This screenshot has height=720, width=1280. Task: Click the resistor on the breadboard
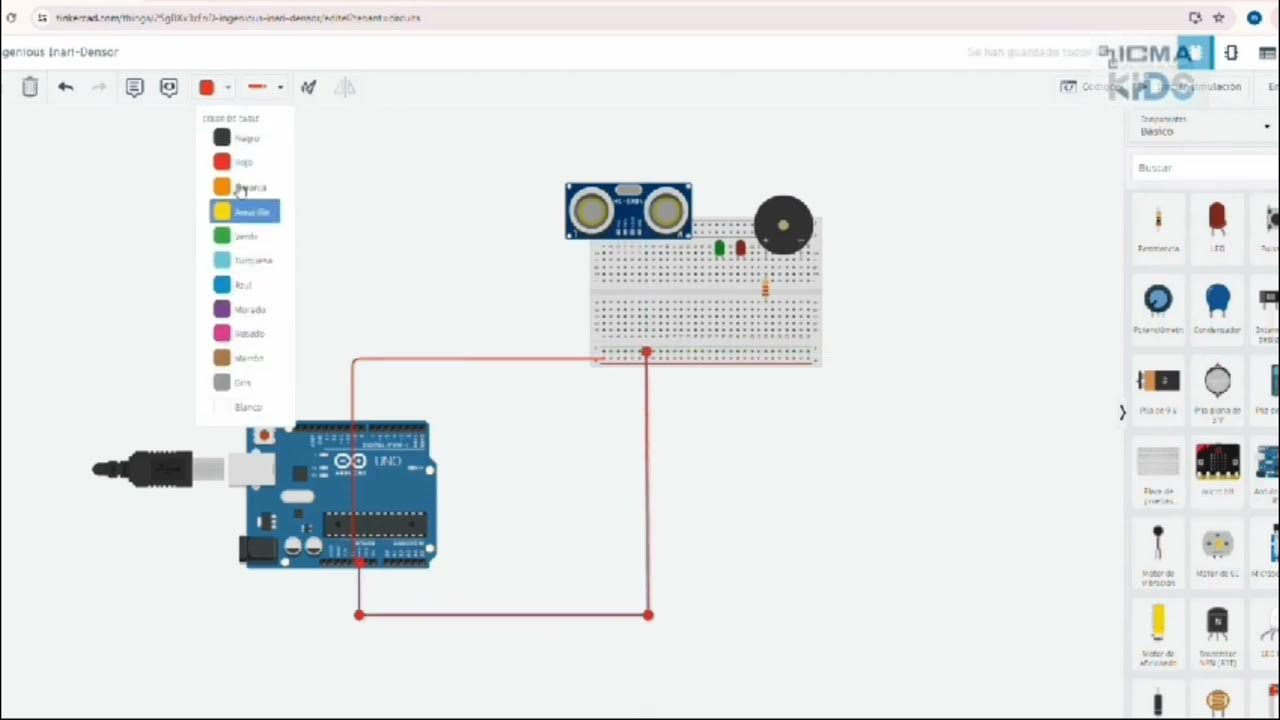coord(765,288)
